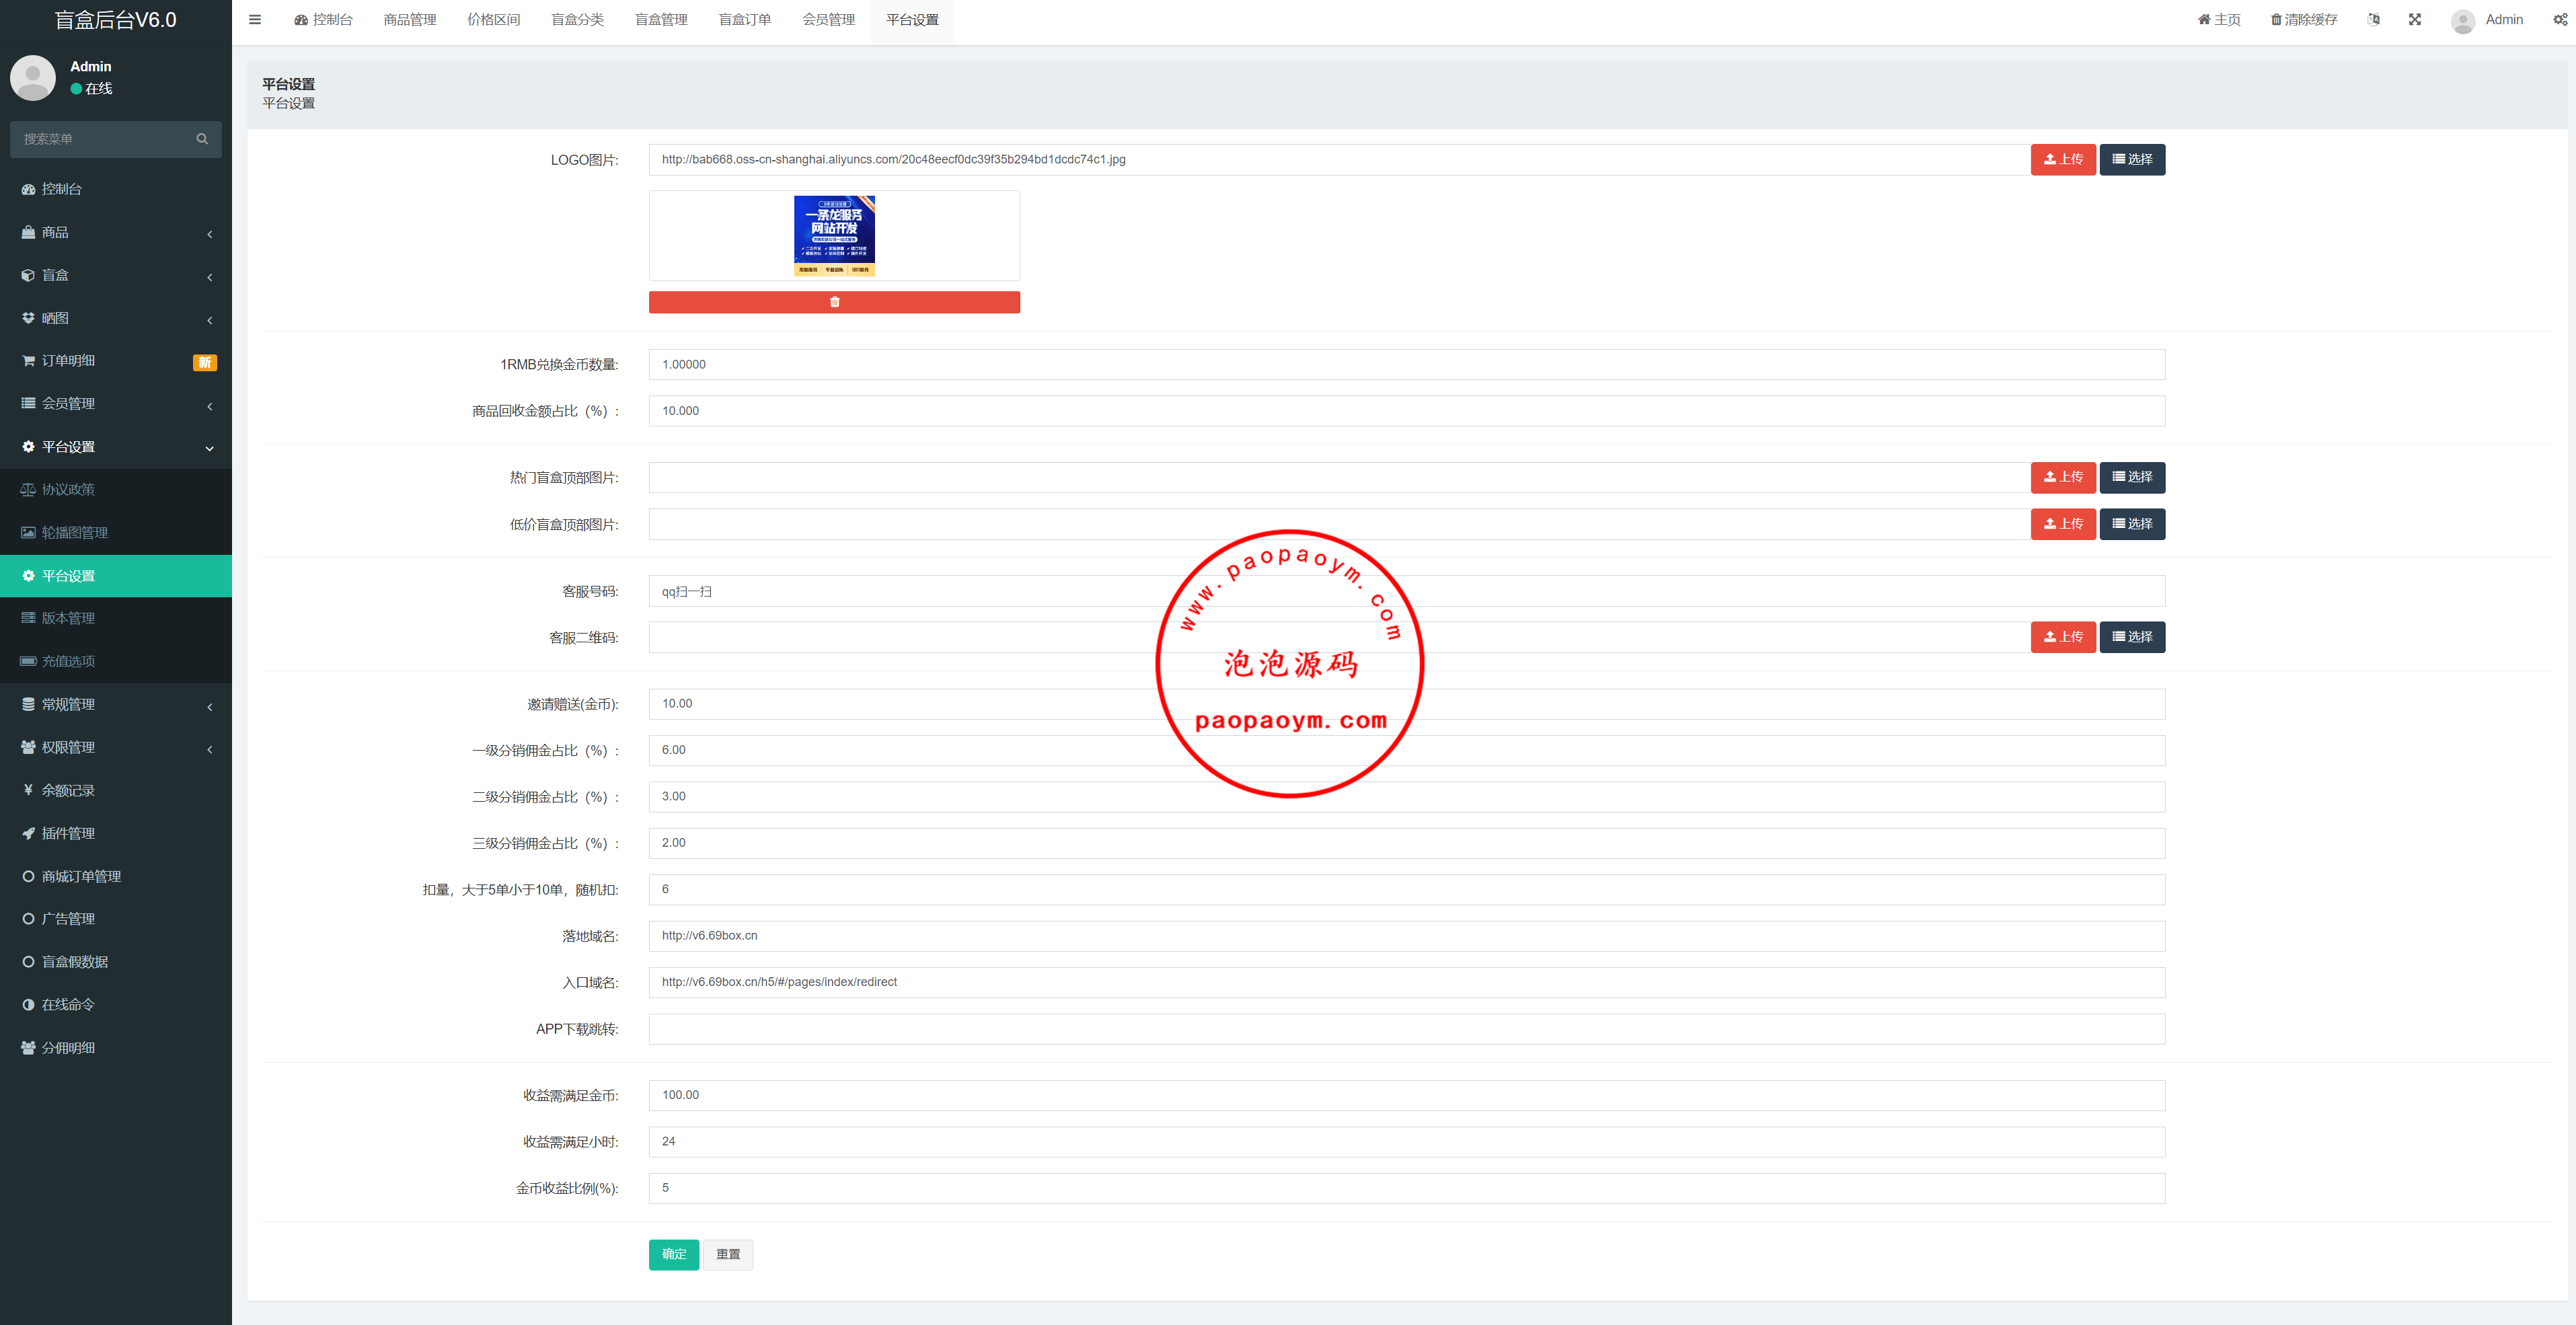This screenshot has height=1325, width=2576.
Task: Switch to the 价格区间 top tab
Action: coord(493,20)
